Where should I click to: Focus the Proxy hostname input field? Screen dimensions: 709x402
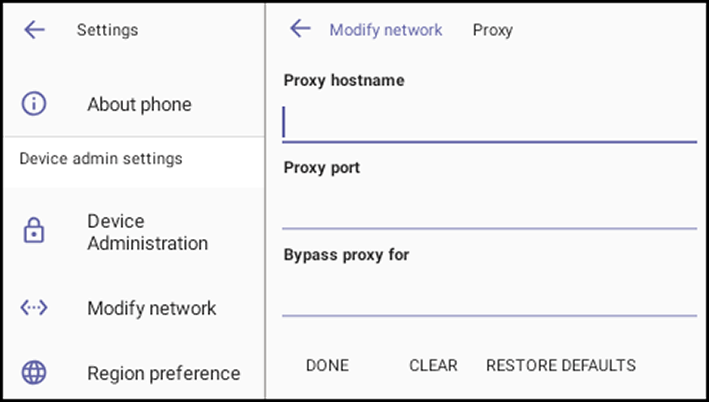point(489,123)
